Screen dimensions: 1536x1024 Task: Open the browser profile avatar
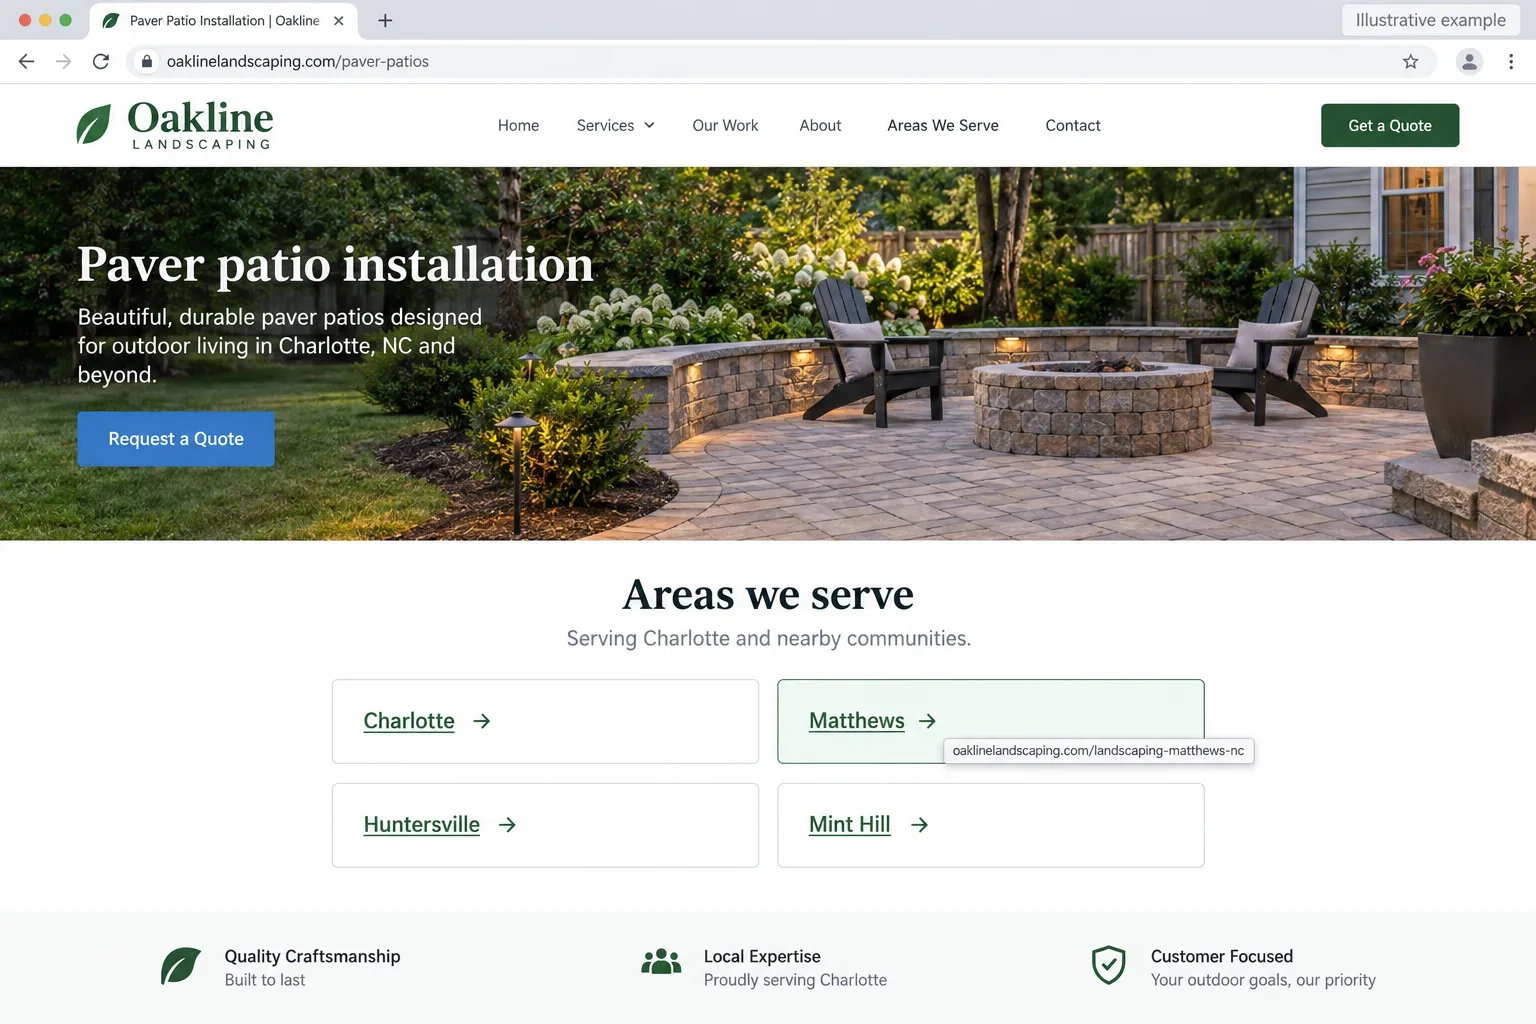(x=1469, y=62)
